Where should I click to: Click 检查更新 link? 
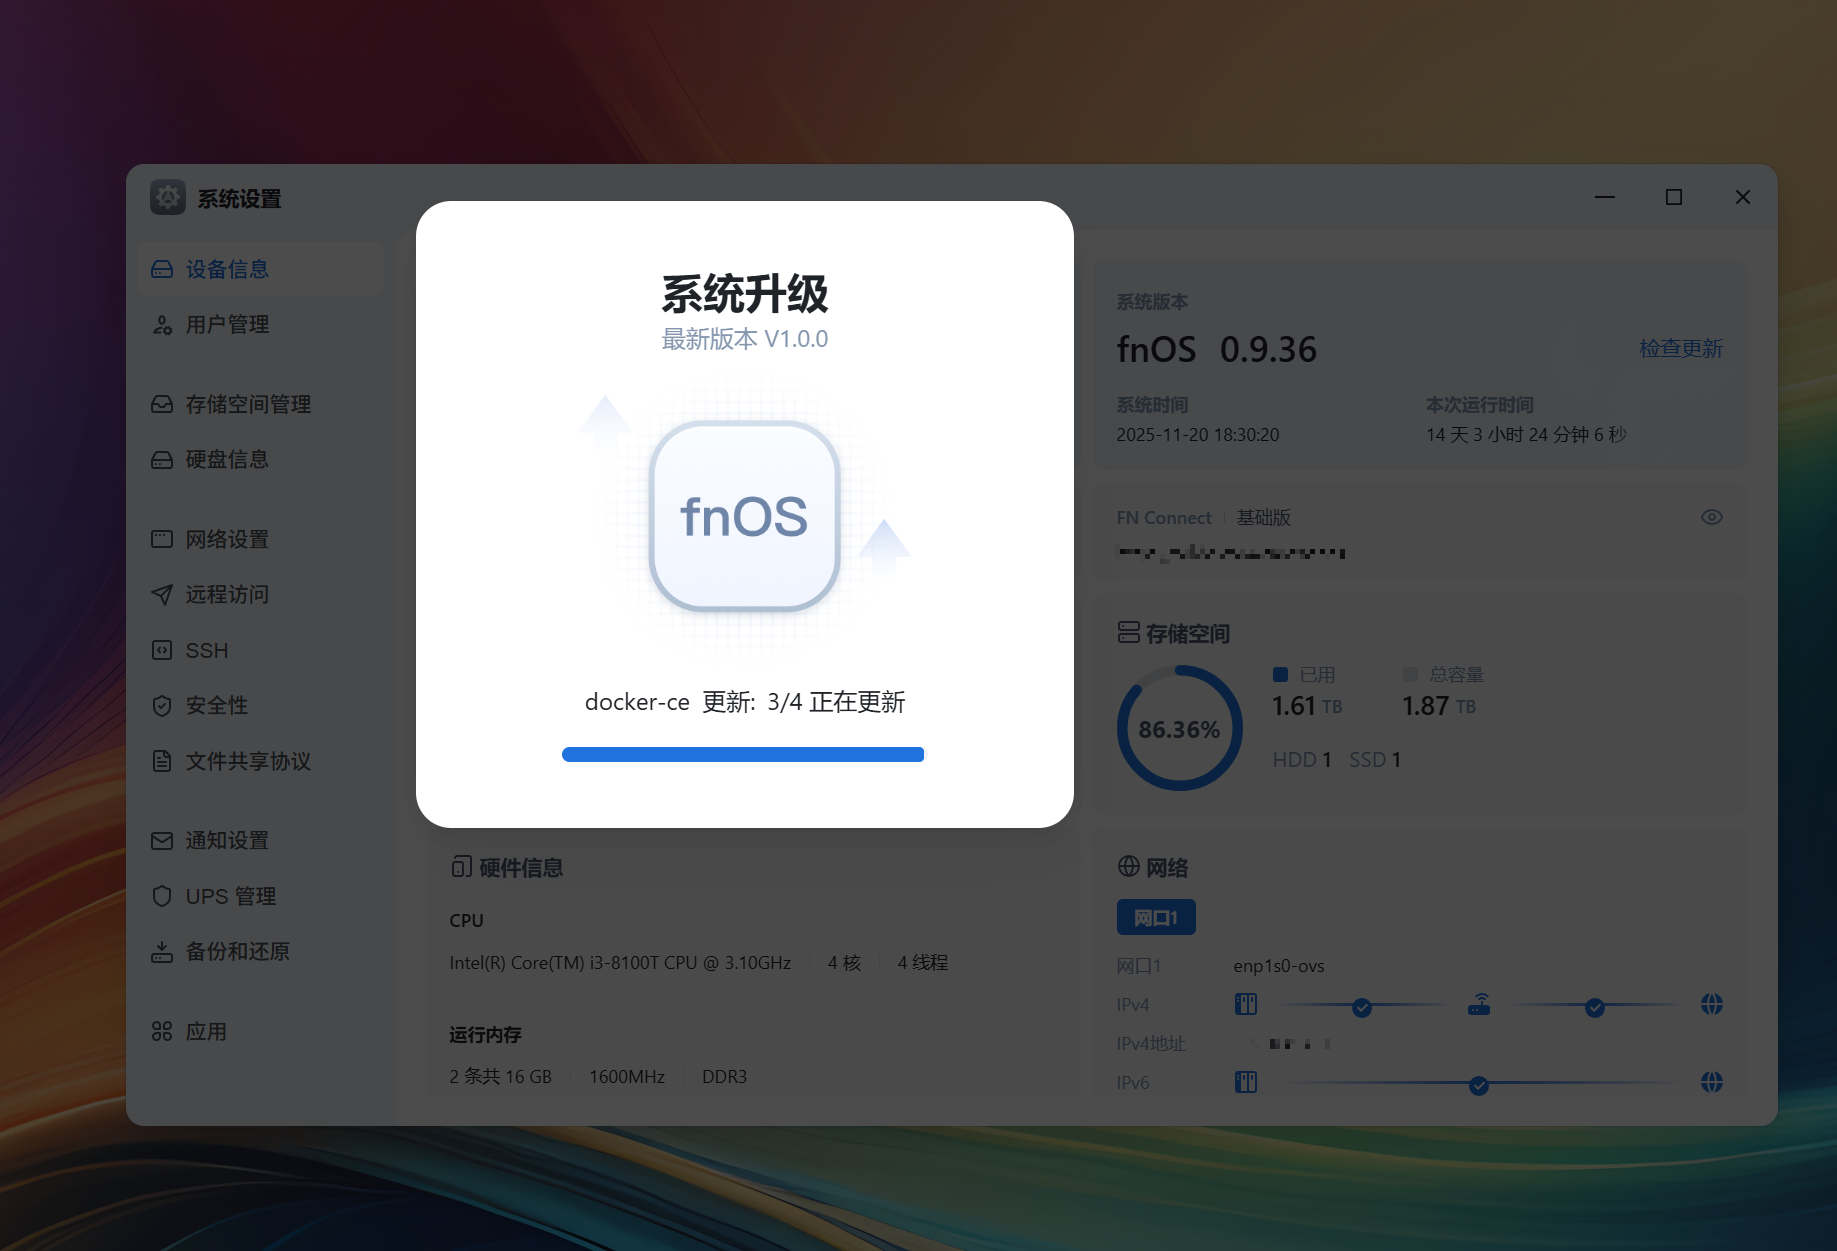coord(1681,349)
